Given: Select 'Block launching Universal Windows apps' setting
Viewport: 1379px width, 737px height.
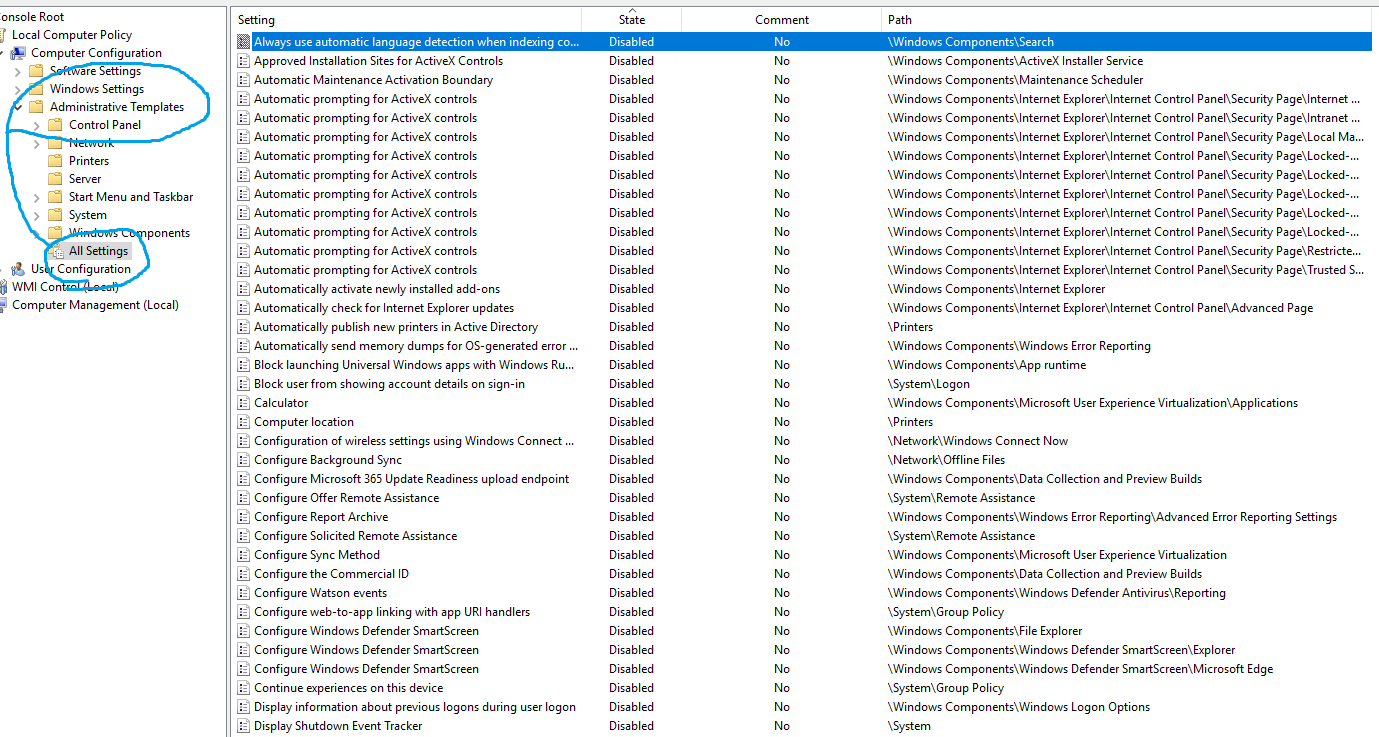Looking at the screenshot, I should click(x=415, y=365).
